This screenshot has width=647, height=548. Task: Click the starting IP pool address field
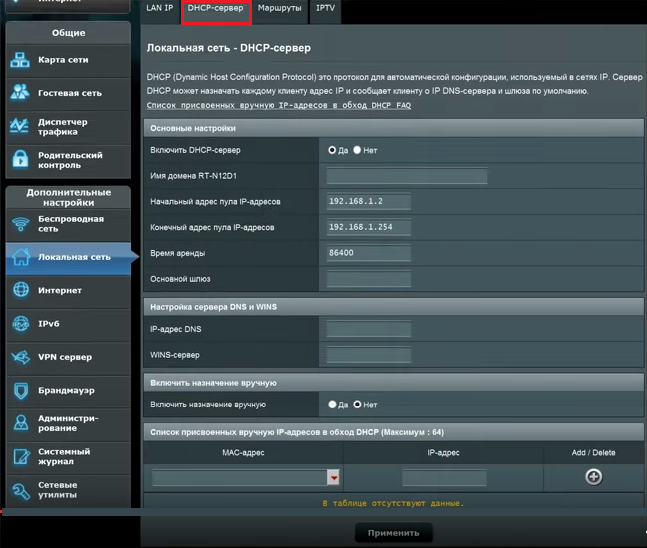coord(368,201)
